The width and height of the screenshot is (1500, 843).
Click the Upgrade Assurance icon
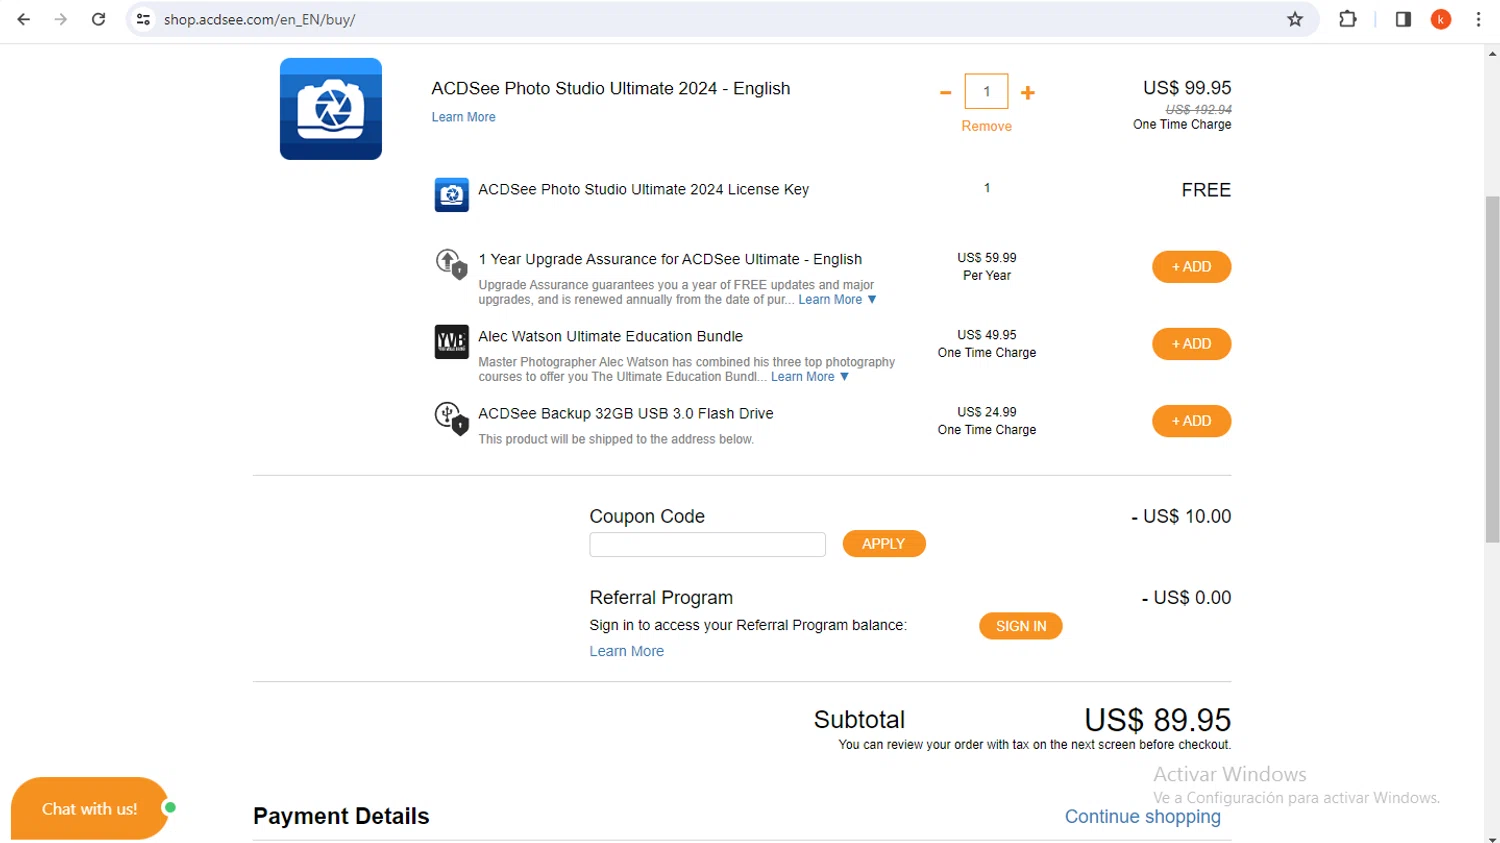pyautogui.click(x=451, y=264)
